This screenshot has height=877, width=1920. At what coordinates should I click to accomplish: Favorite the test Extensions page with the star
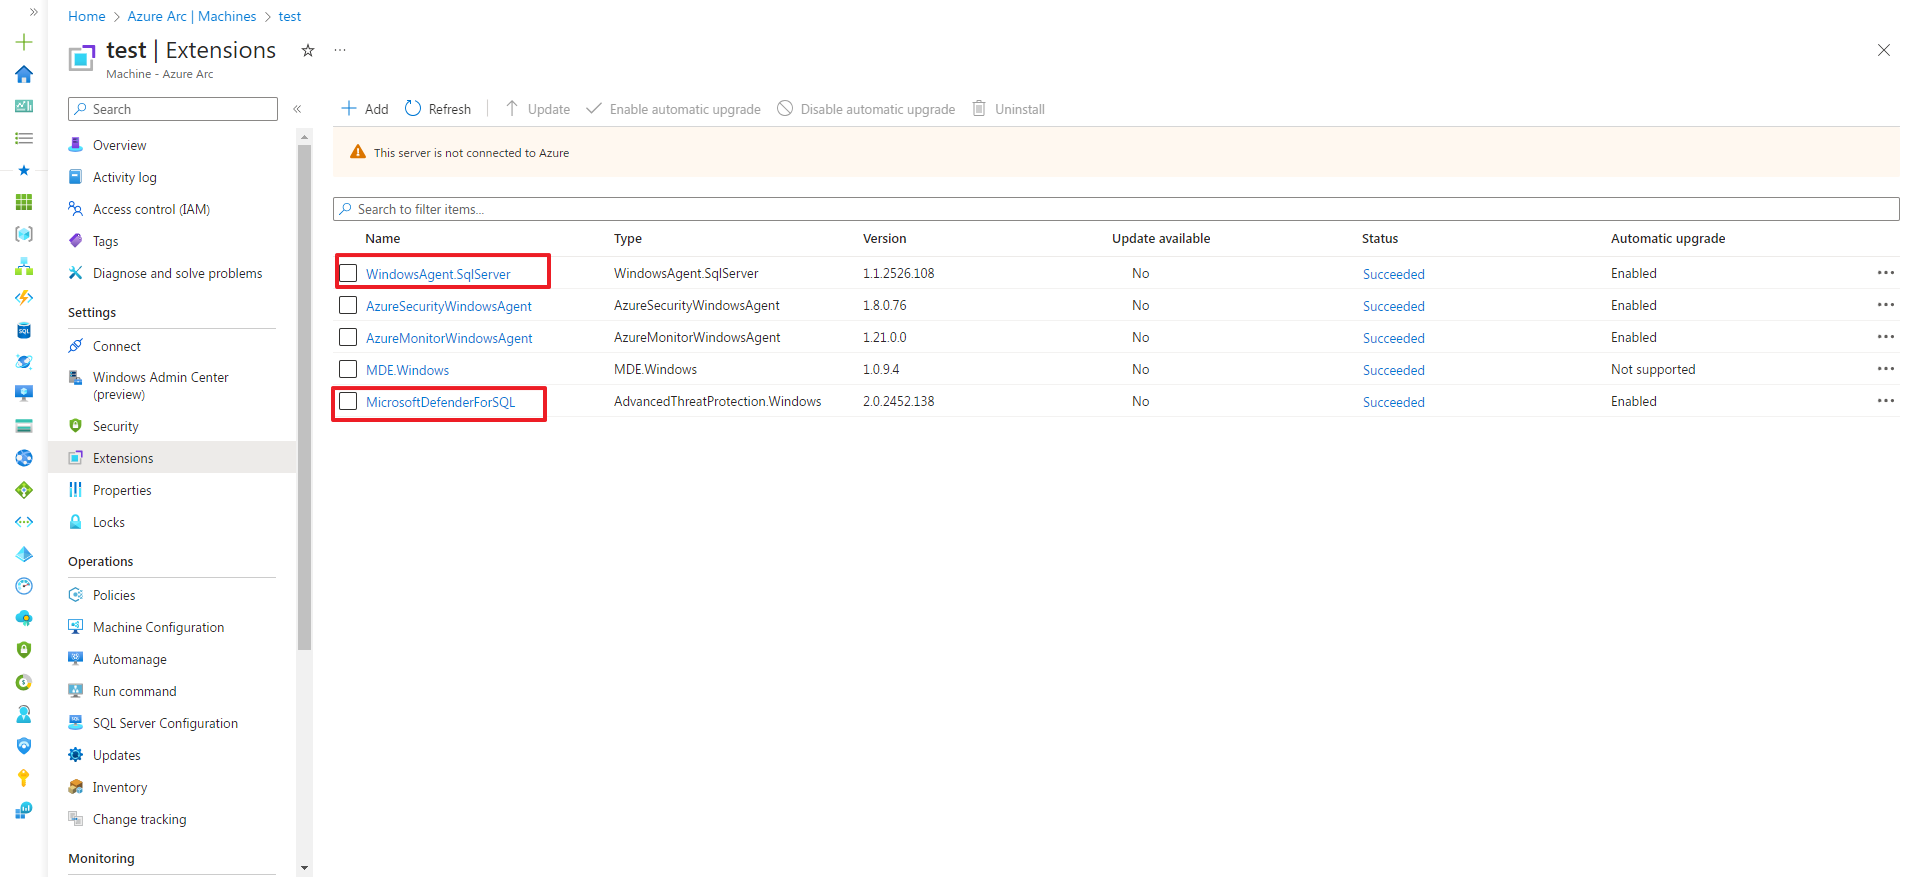click(x=308, y=50)
